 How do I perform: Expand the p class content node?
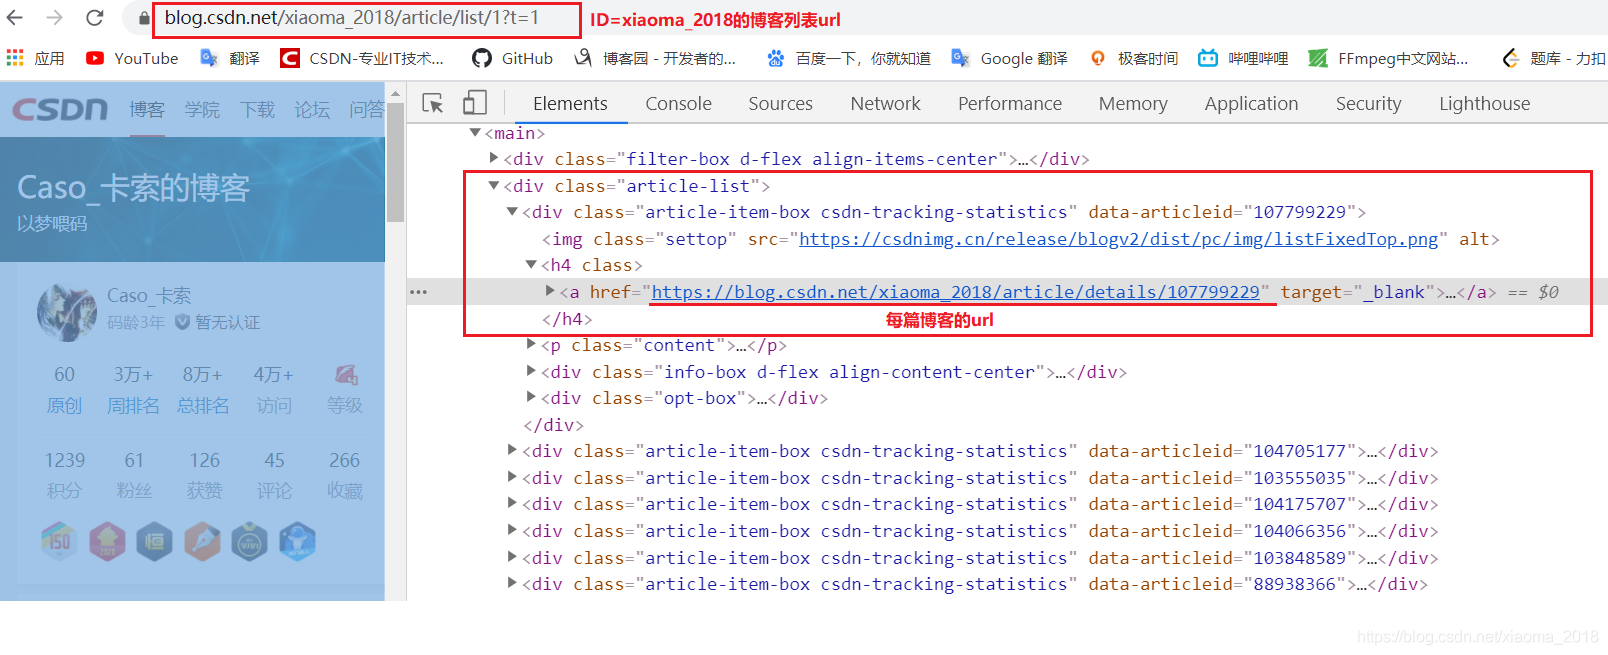pos(531,344)
